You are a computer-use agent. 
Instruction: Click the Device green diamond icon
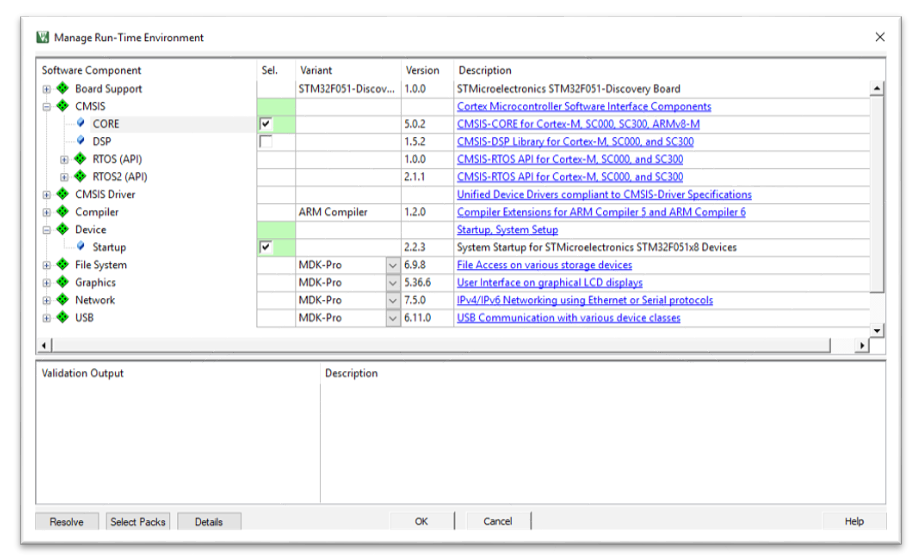pyautogui.click(x=63, y=229)
